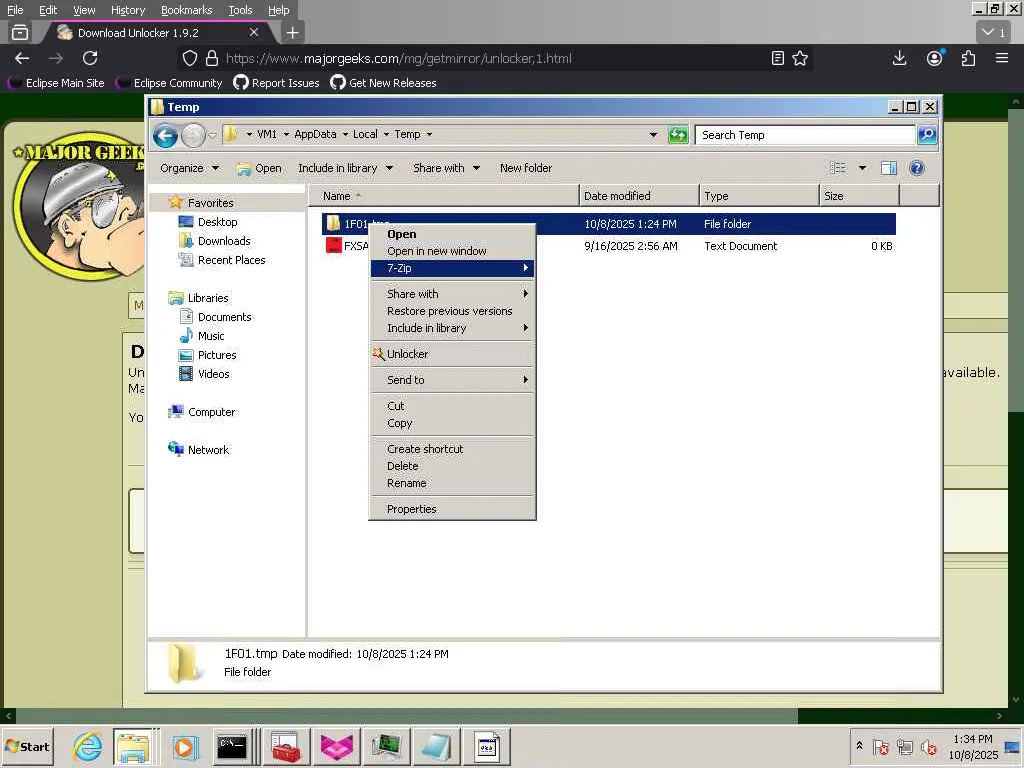Screen dimensions: 1024x768
Task: Select Downloads in Favorites
Action: 224,241
